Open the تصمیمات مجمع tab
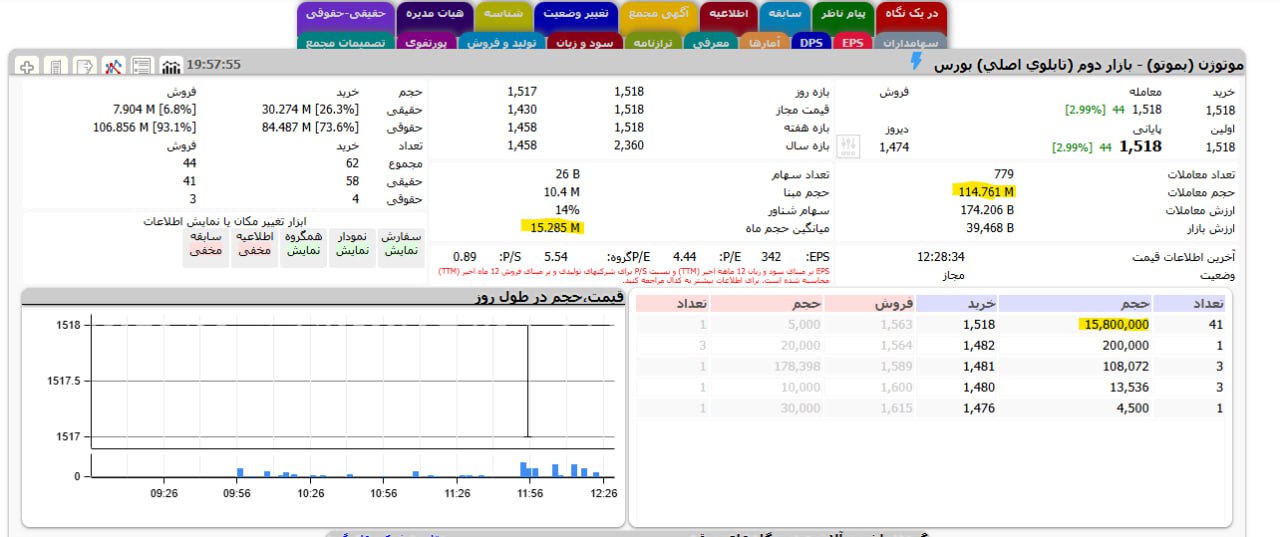Image resolution: width=1280 pixels, height=537 pixels. point(345,43)
